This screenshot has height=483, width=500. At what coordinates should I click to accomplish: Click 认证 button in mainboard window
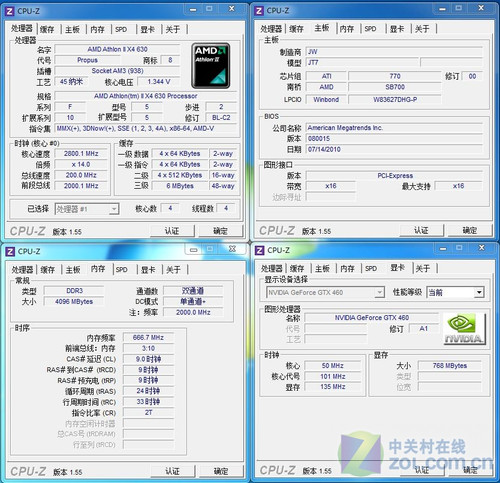[422, 230]
